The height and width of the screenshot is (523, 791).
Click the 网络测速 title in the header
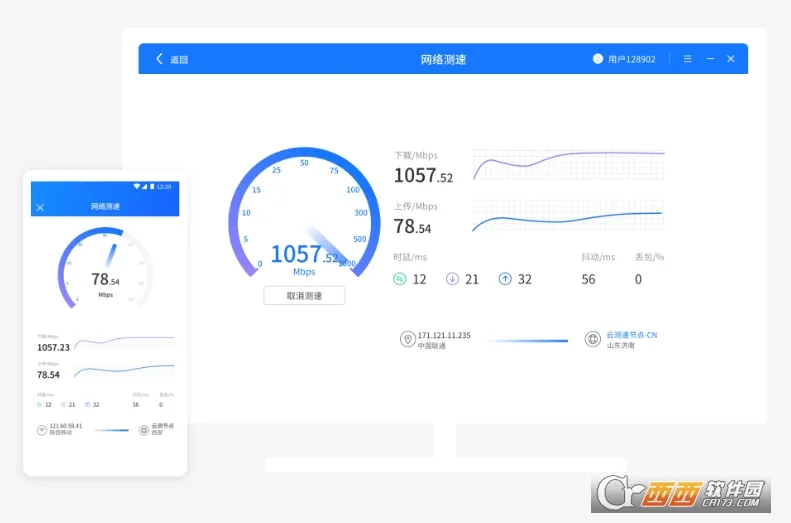443,59
